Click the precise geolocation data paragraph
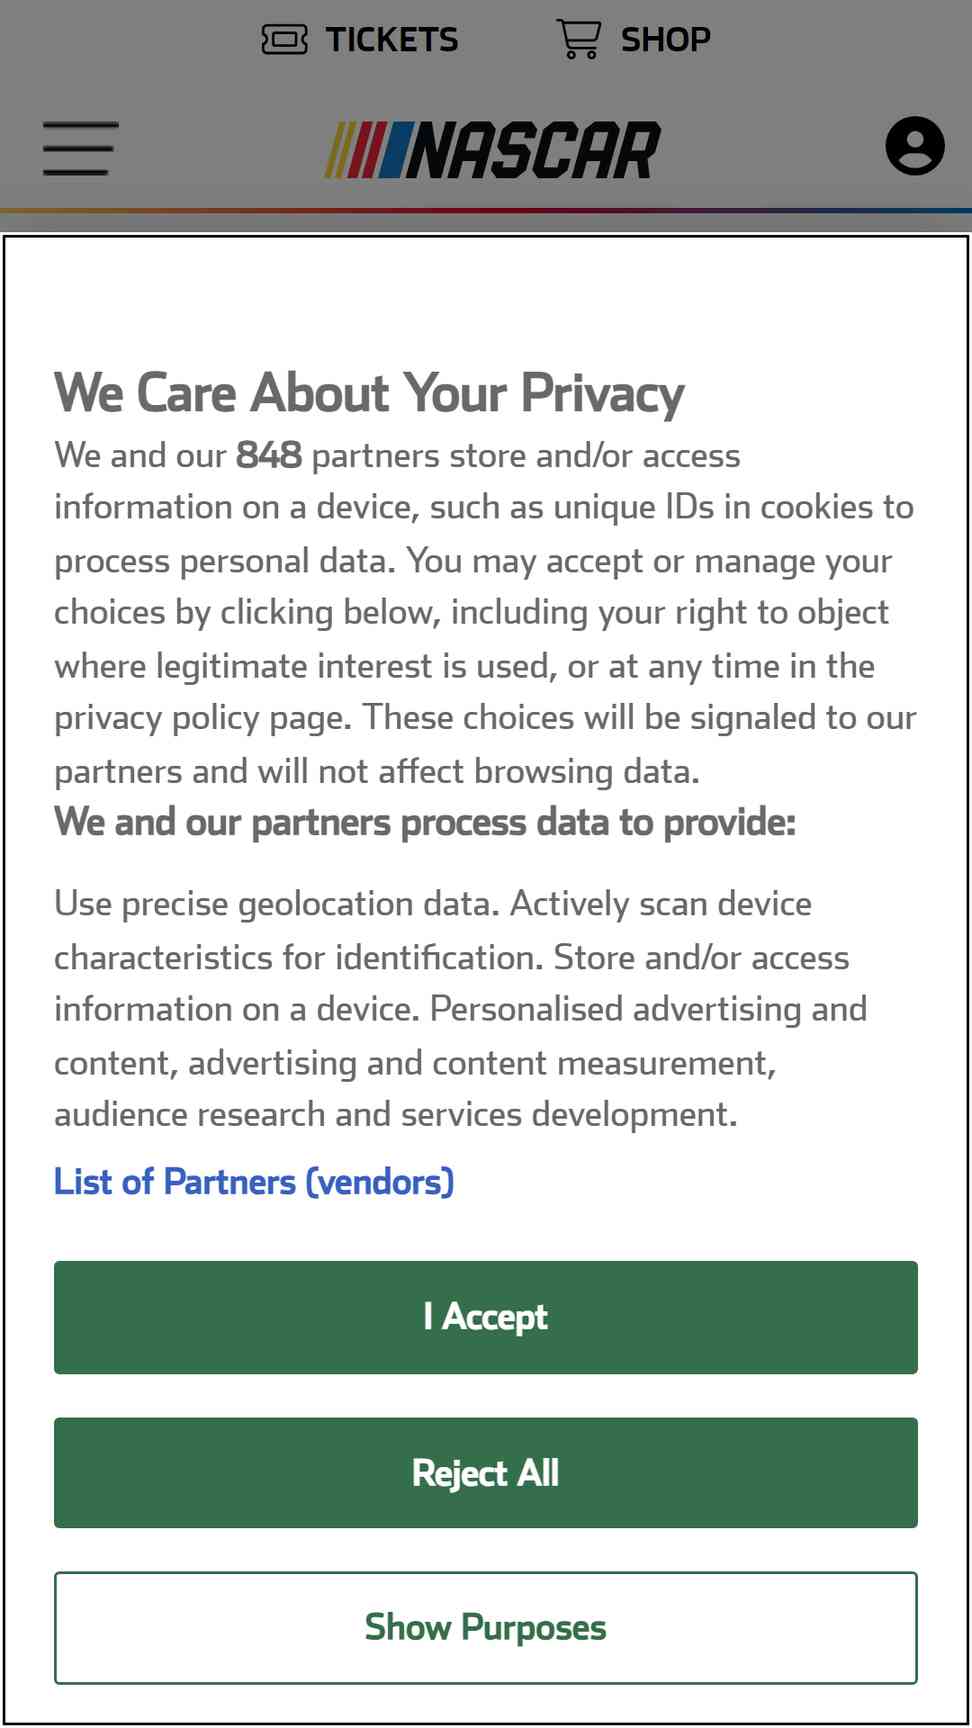Image resolution: width=972 pixels, height=1728 pixels. click(x=460, y=1009)
